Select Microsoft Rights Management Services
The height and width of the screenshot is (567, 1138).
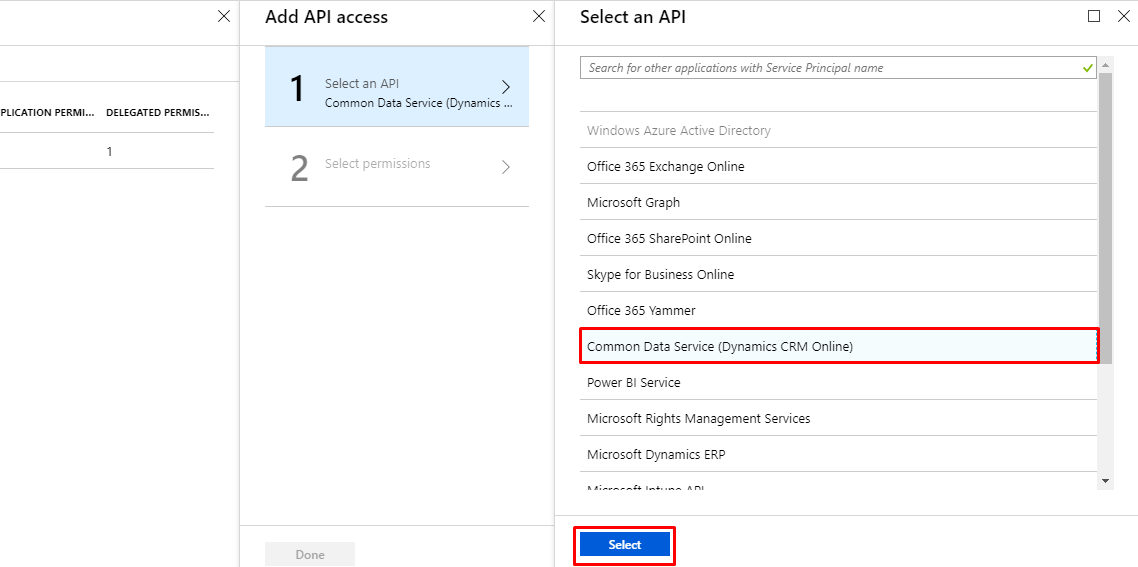[699, 419]
